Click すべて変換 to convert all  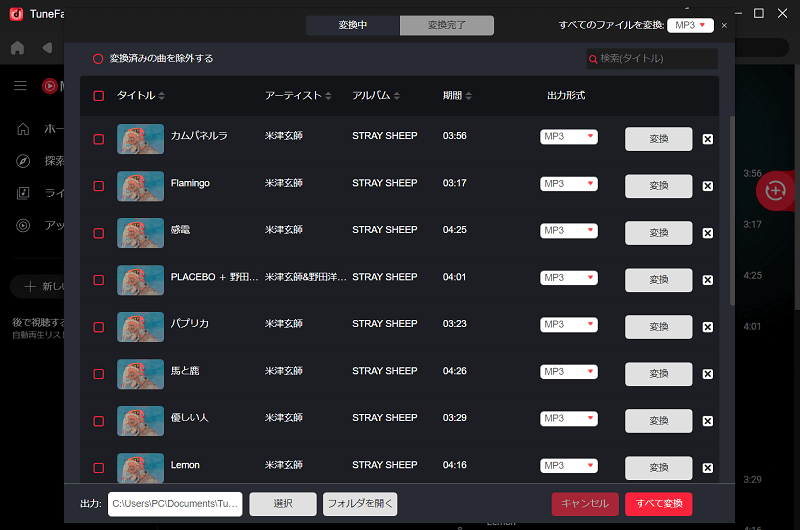click(659, 504)
